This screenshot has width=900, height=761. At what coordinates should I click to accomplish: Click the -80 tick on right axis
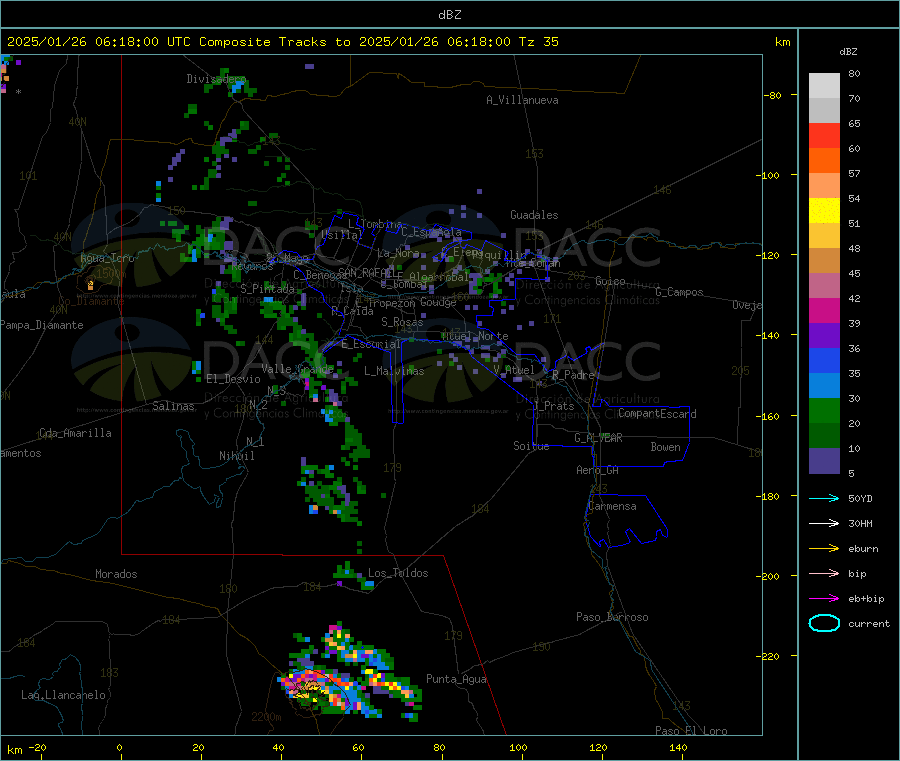(773, 95)
